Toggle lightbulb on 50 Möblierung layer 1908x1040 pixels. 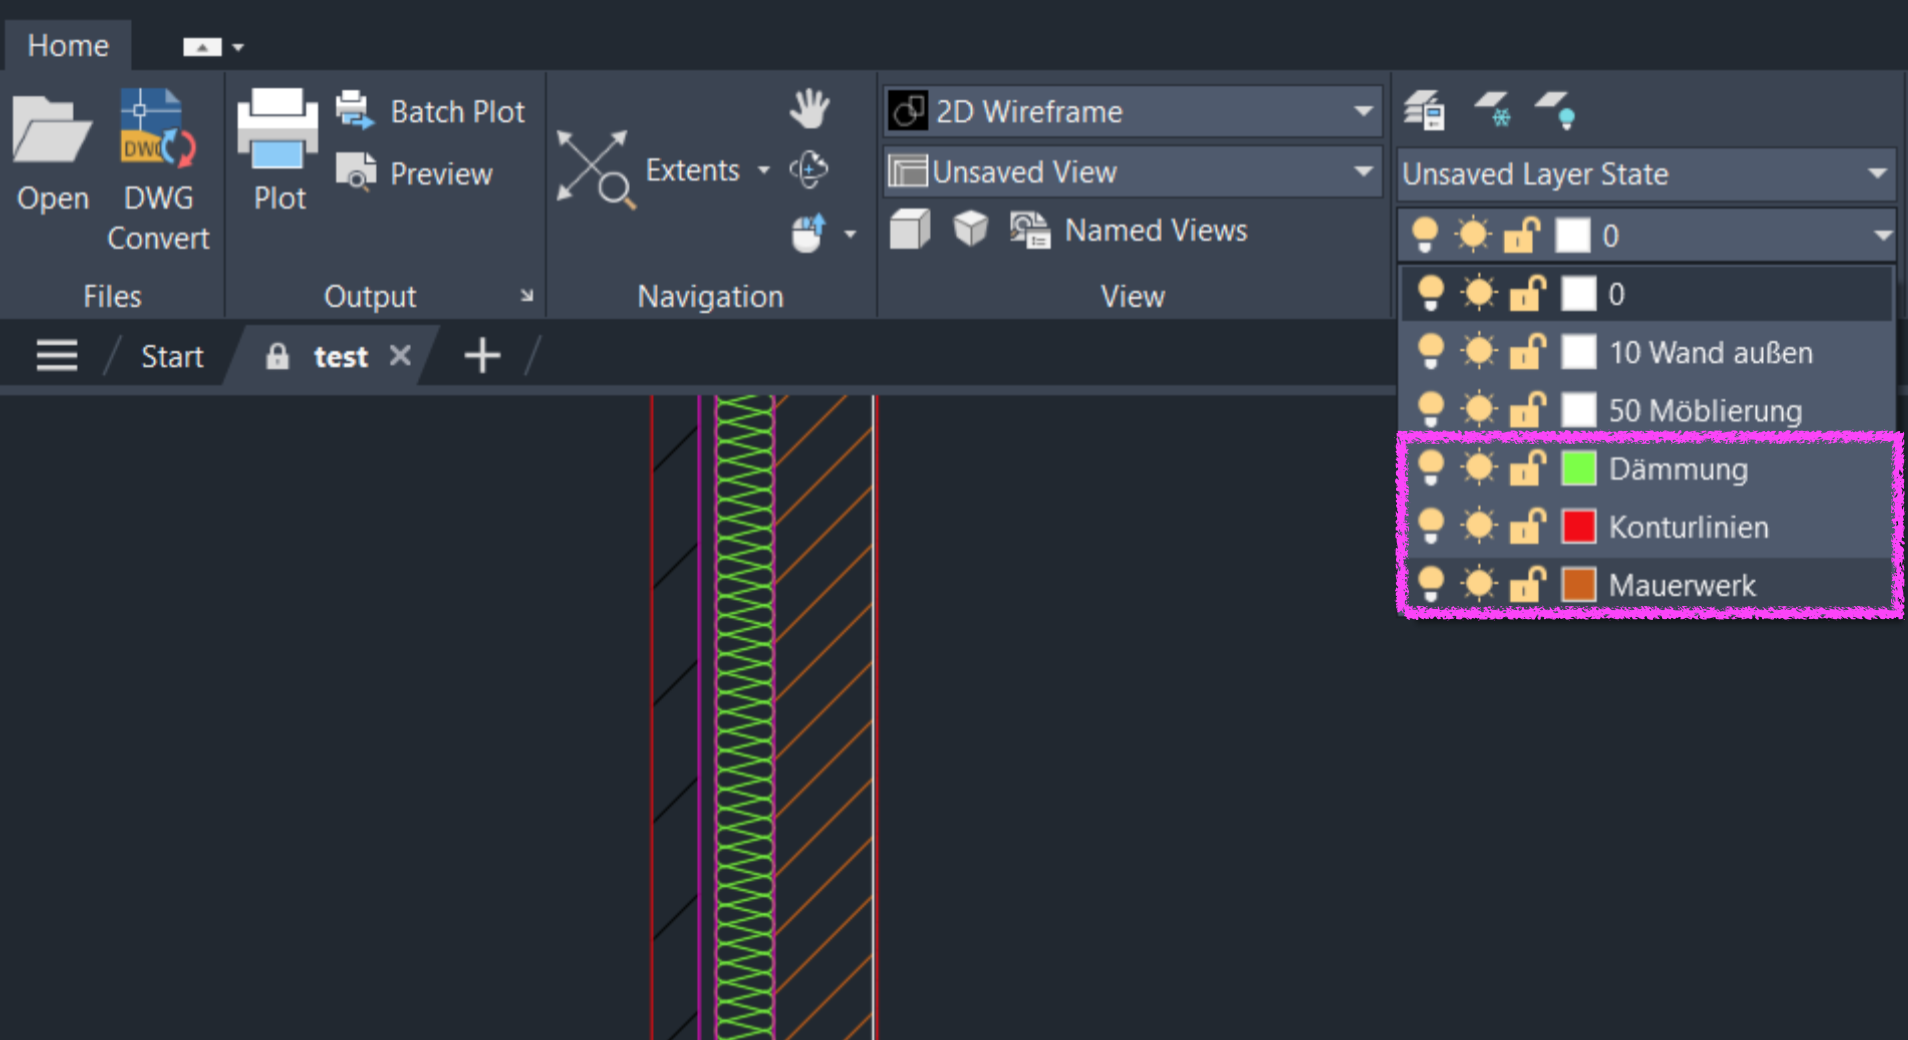tap(1431, 410)
